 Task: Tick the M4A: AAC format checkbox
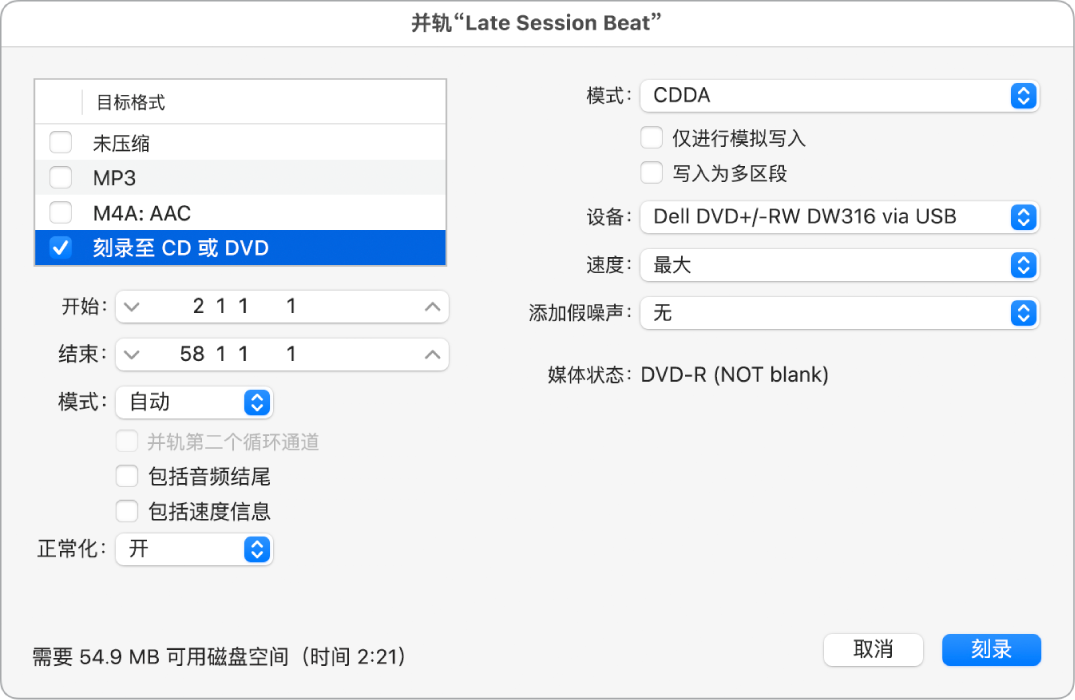pos(61,213)
